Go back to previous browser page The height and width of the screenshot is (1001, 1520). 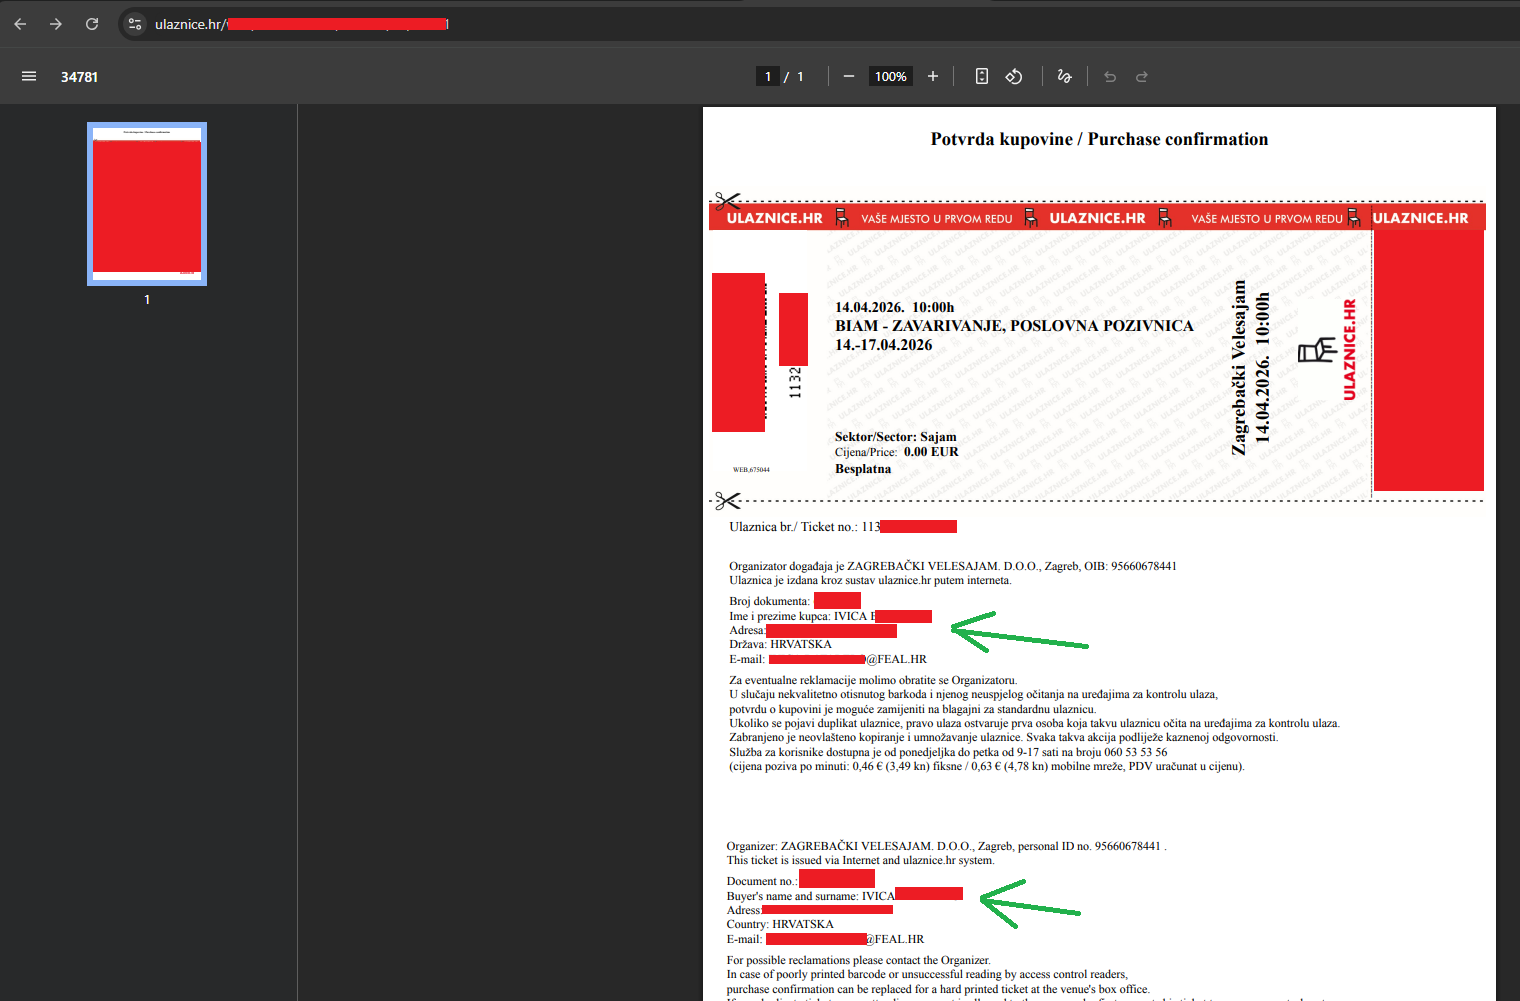coord(20,24)
